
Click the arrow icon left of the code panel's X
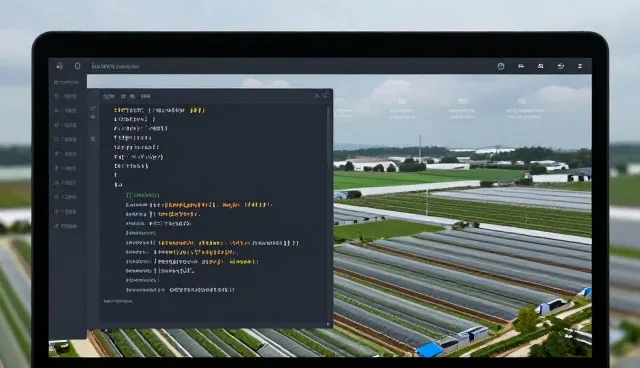317,95
